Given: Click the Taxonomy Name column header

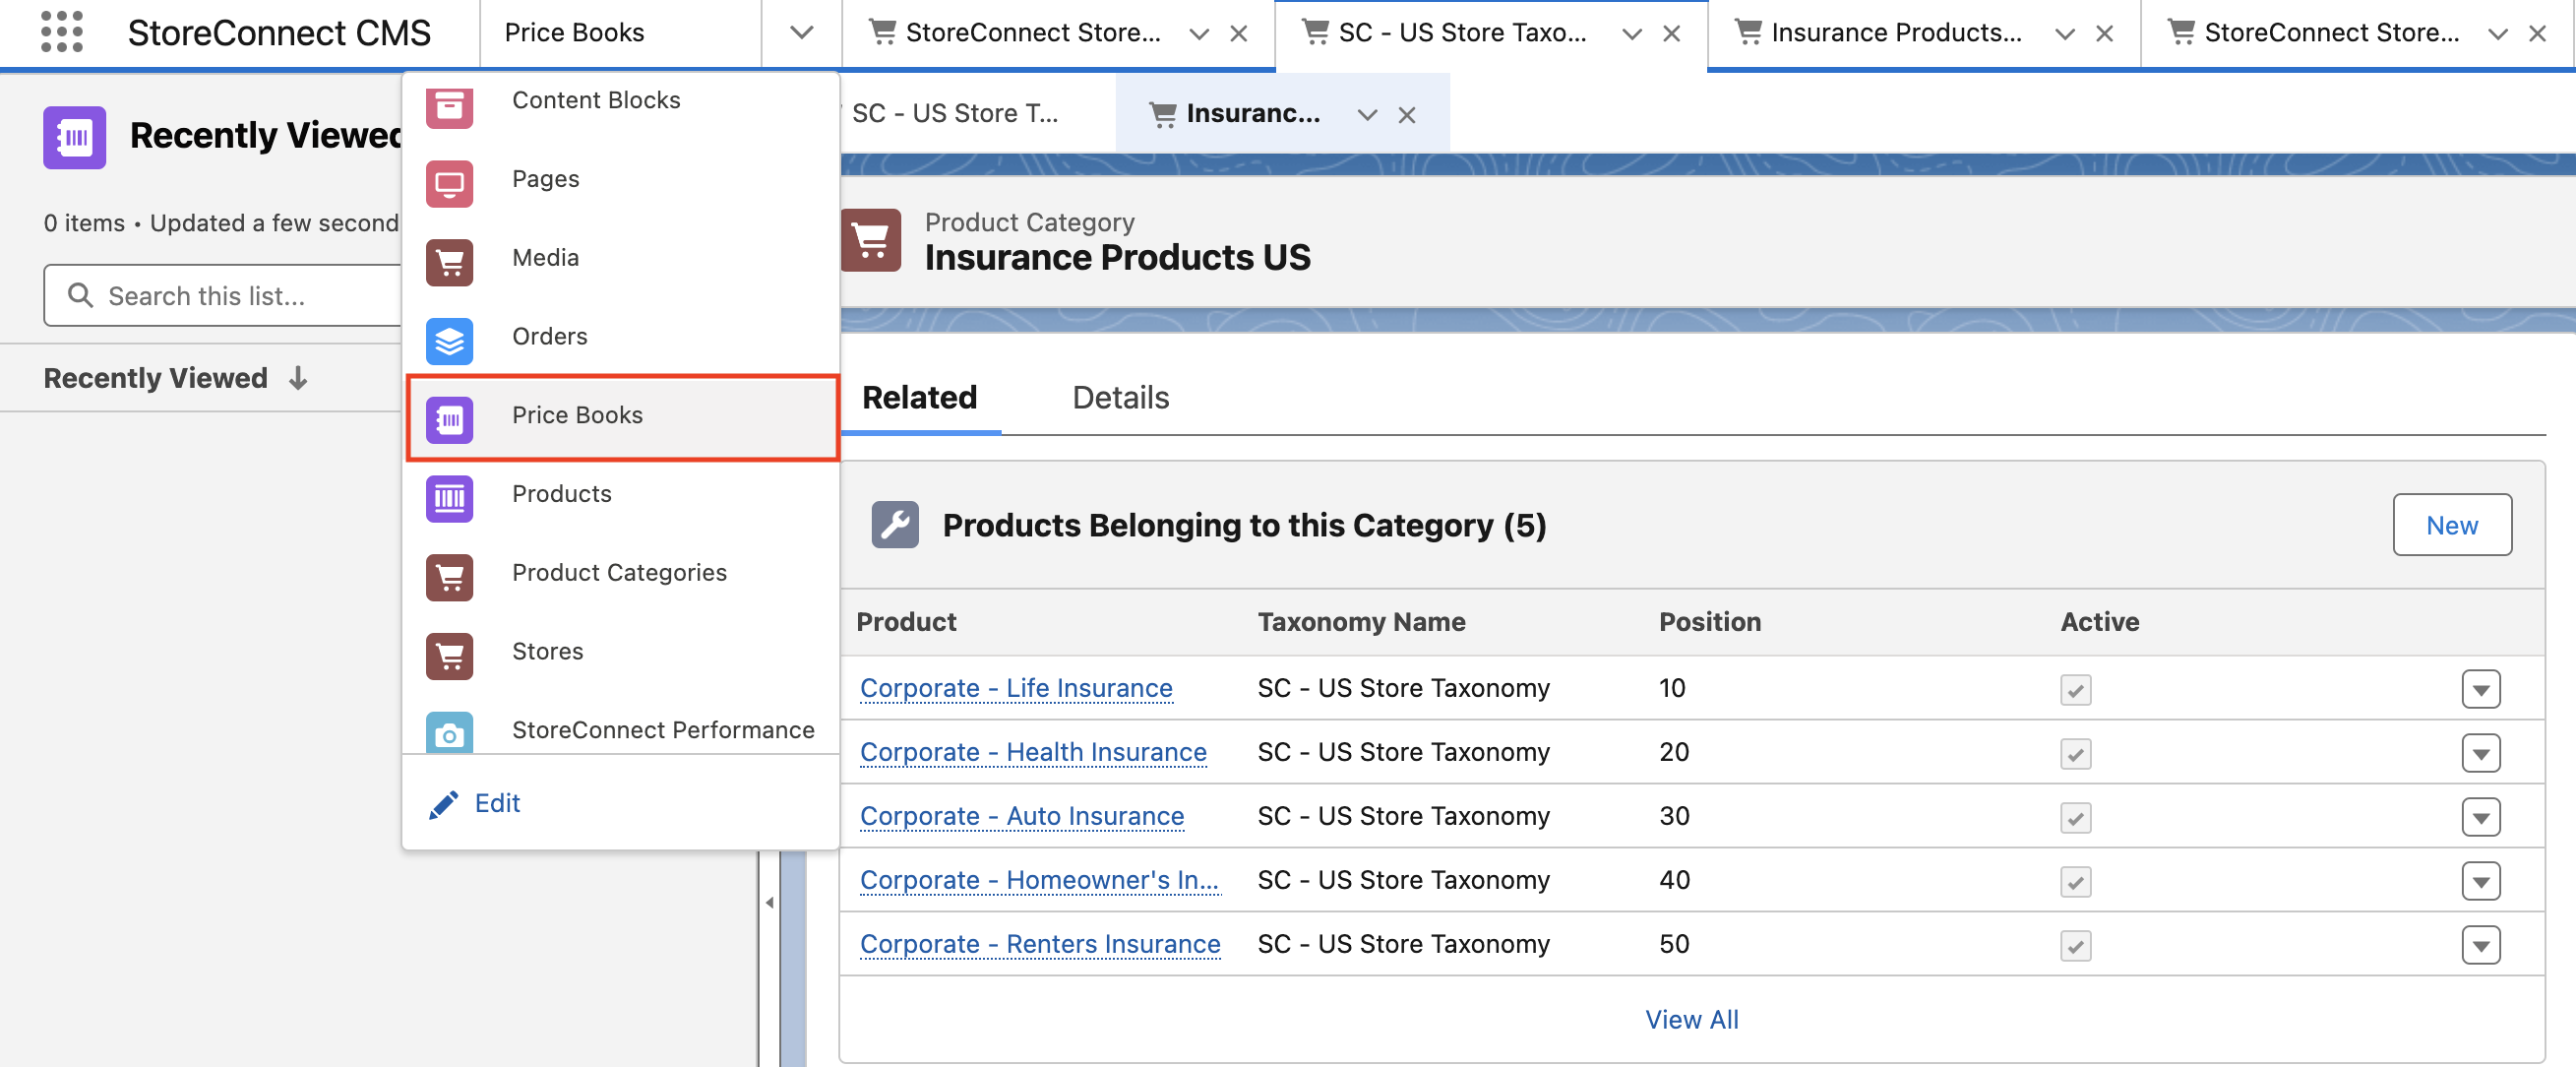Looking at the screenshot, I should click(1361, 622).
